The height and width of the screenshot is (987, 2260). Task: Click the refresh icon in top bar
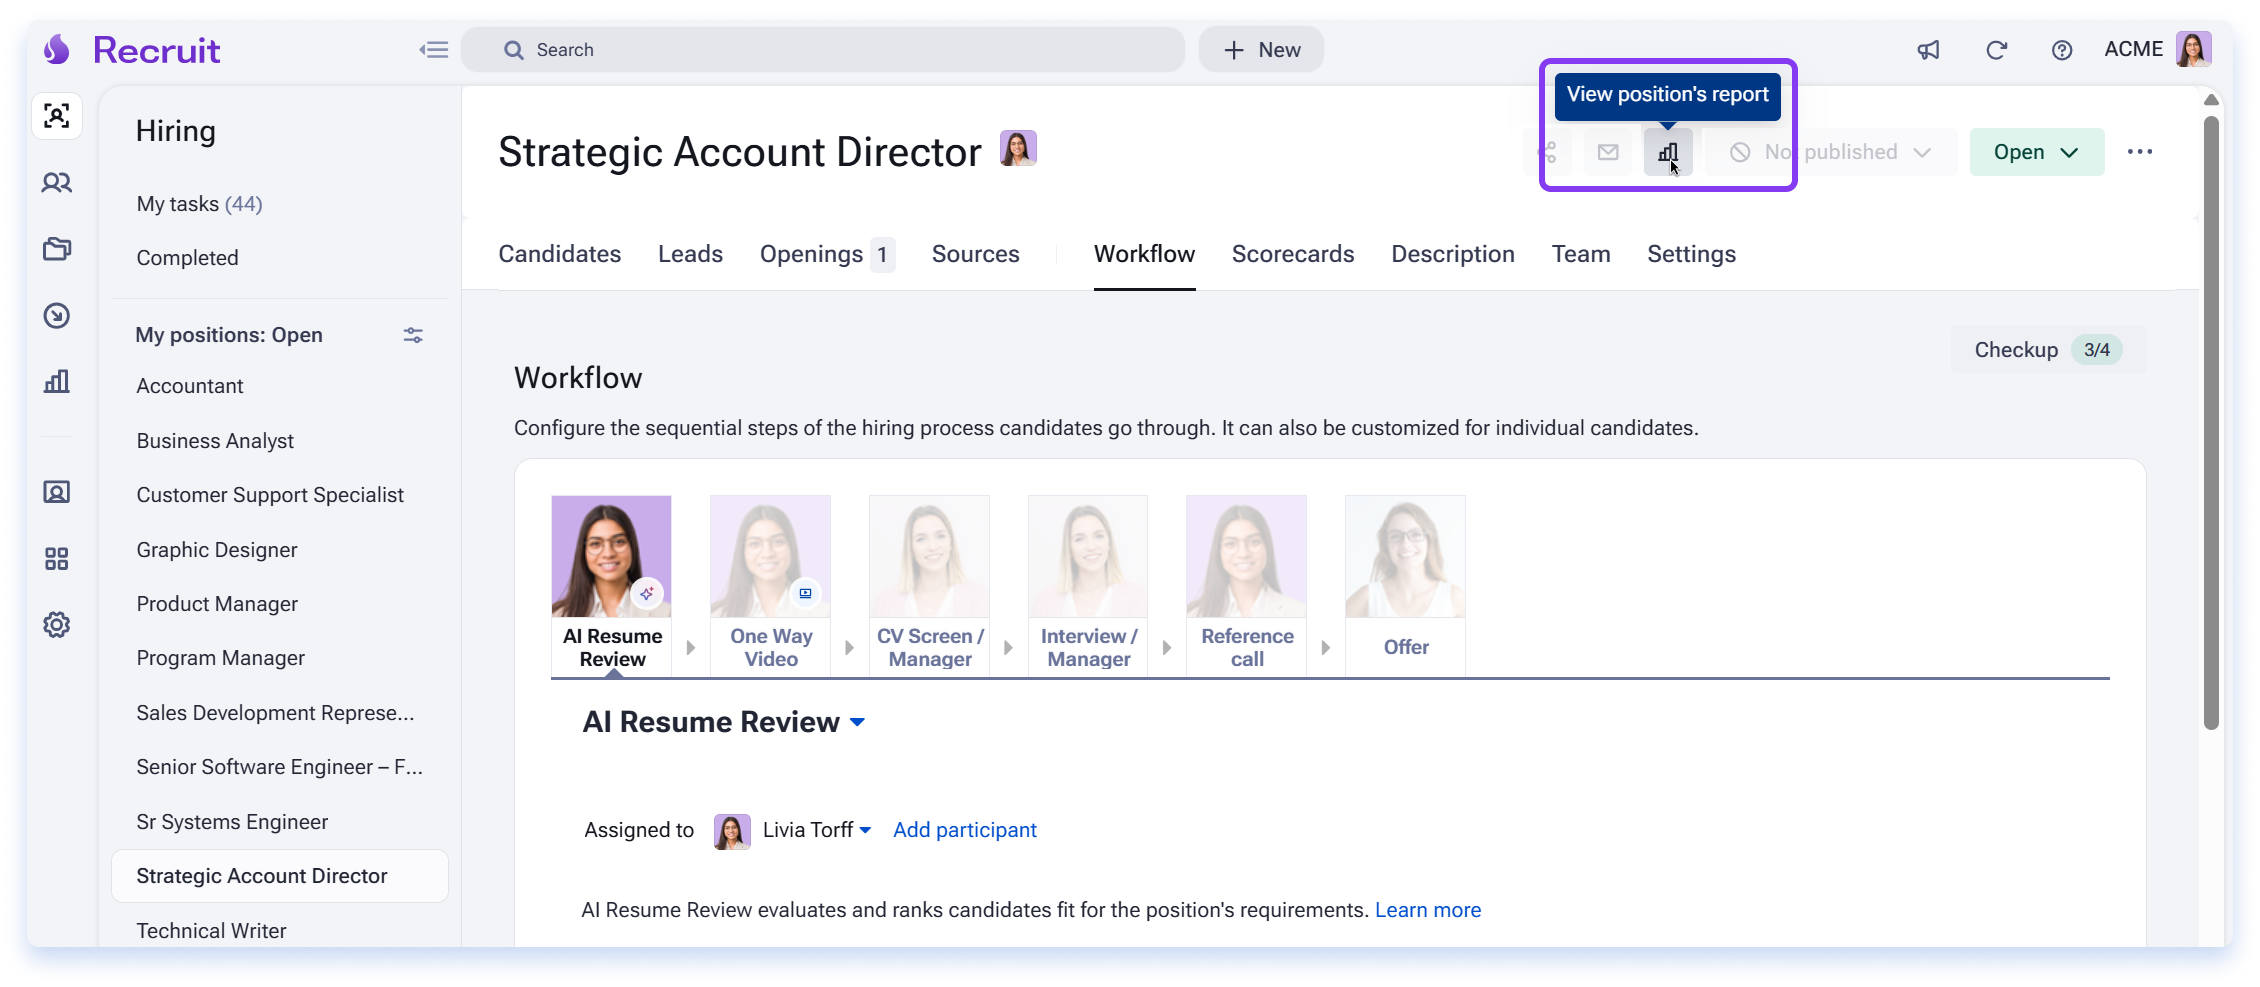(1996, 50)
